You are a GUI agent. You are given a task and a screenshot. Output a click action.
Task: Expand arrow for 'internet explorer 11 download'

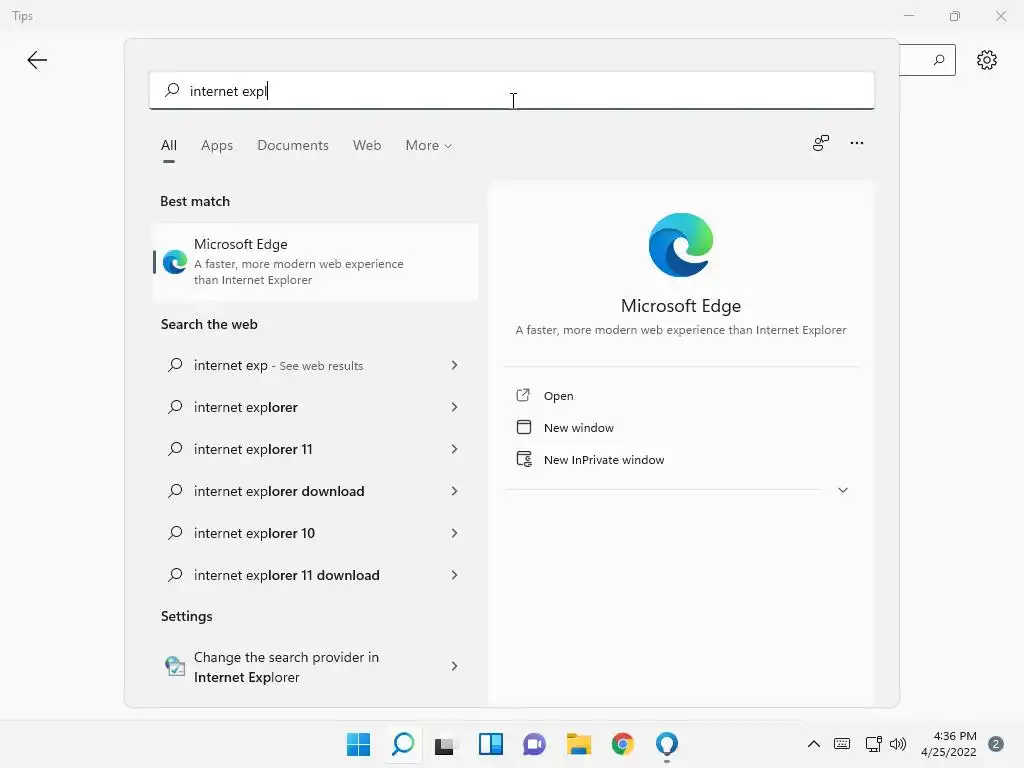pyautogui.click(x=455, y=575)
